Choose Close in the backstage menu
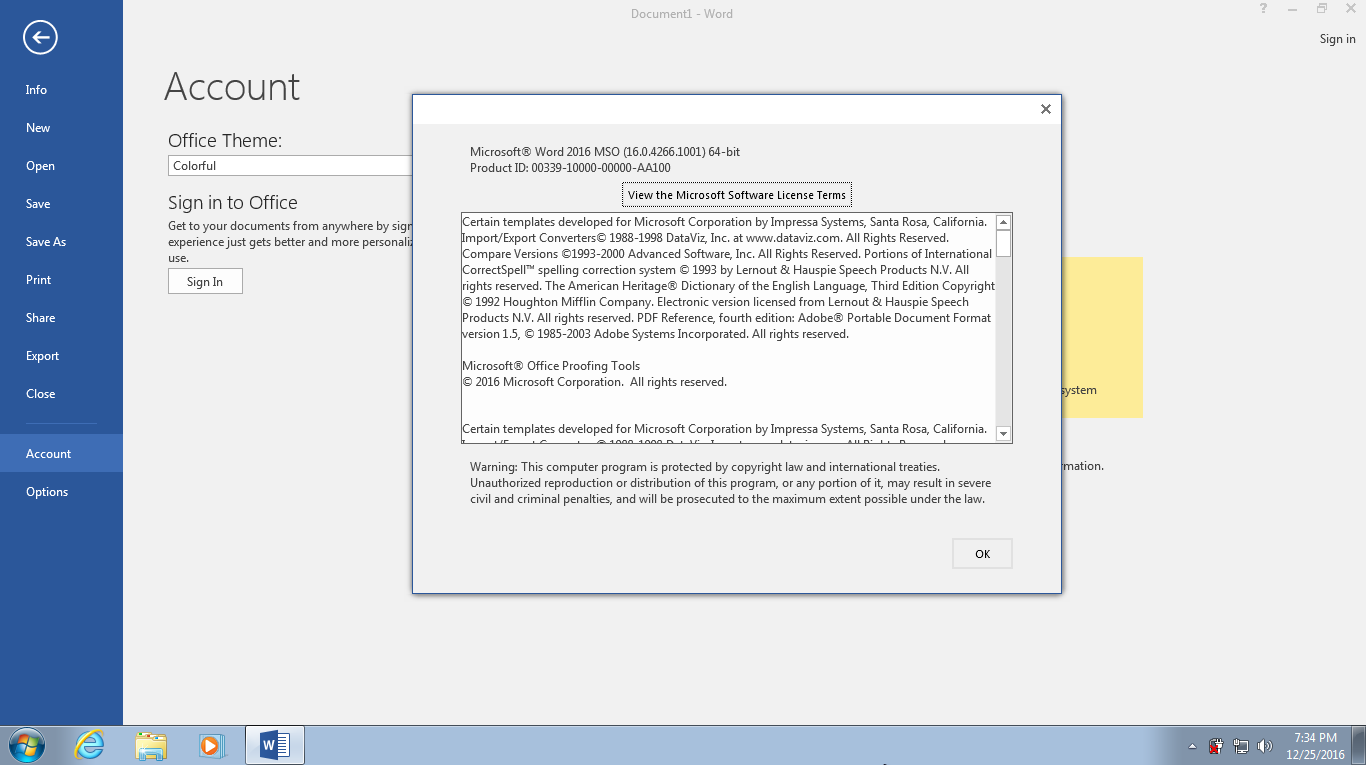1366x765 pixels. pyautogui.click(x=61, y=394)
